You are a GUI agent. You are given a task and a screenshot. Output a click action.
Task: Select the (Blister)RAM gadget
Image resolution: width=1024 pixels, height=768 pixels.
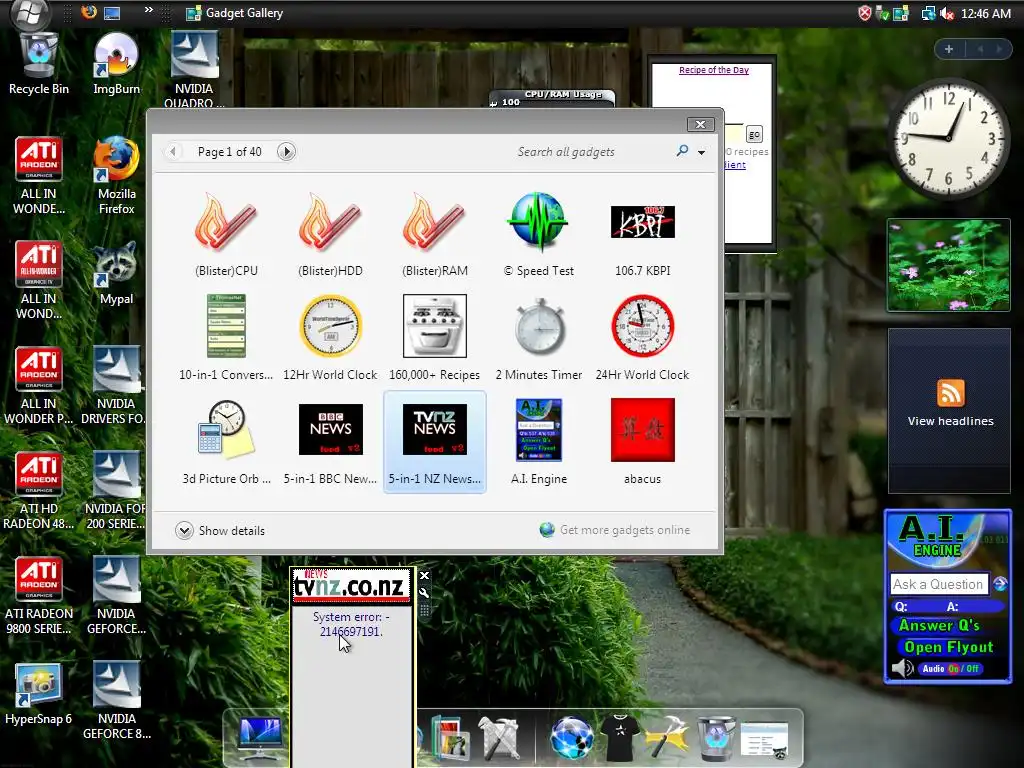[x=434, y=235]
